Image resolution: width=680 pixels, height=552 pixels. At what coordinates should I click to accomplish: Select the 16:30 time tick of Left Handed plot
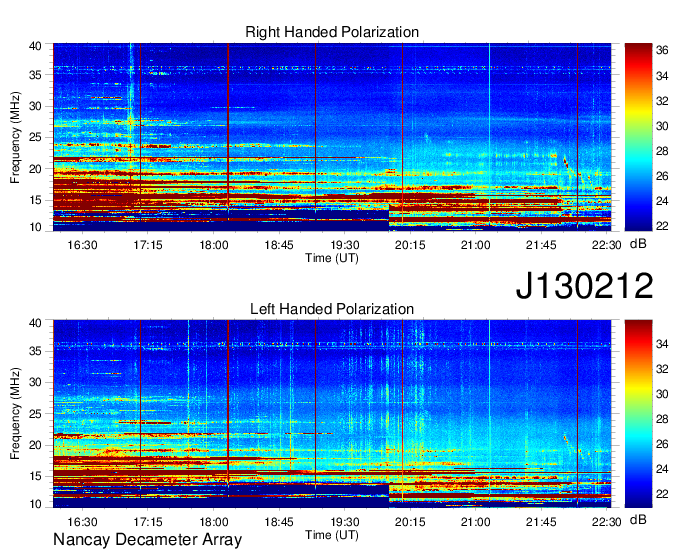(x=82, y=522)
